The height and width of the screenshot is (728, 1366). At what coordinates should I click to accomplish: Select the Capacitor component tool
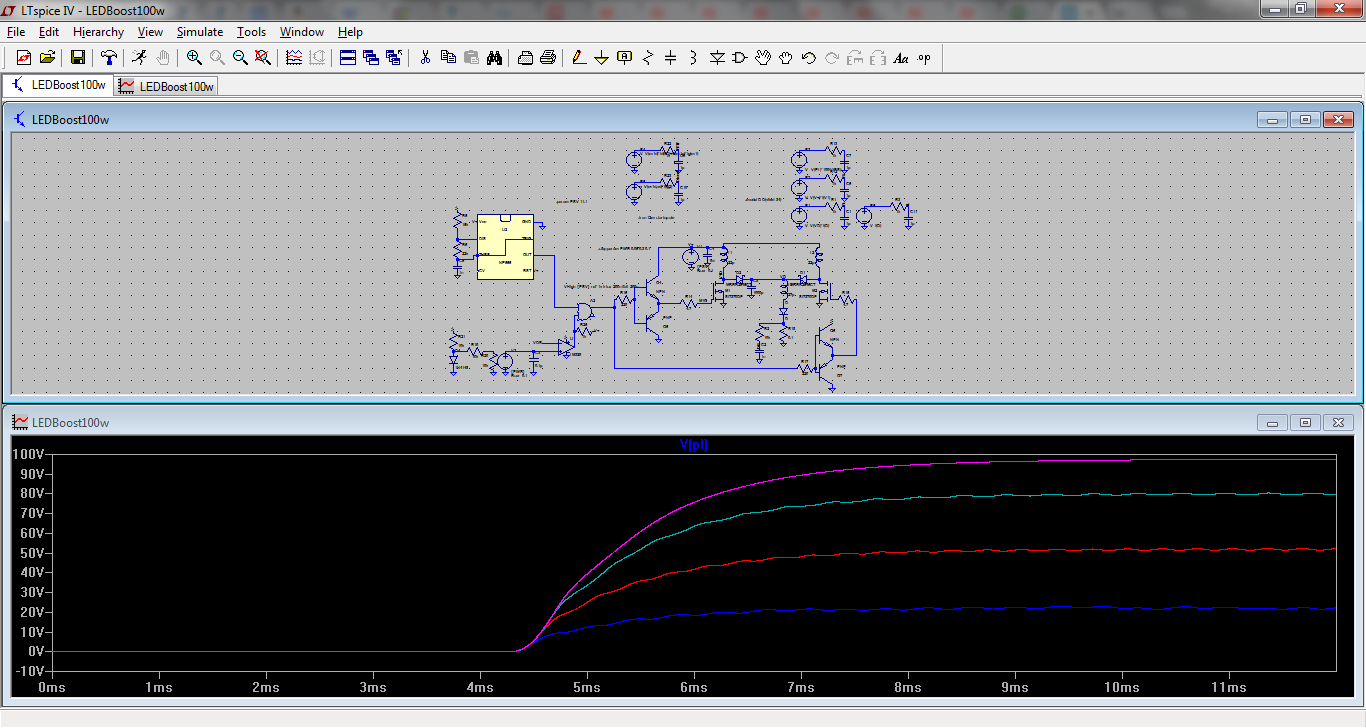point(671,58)
